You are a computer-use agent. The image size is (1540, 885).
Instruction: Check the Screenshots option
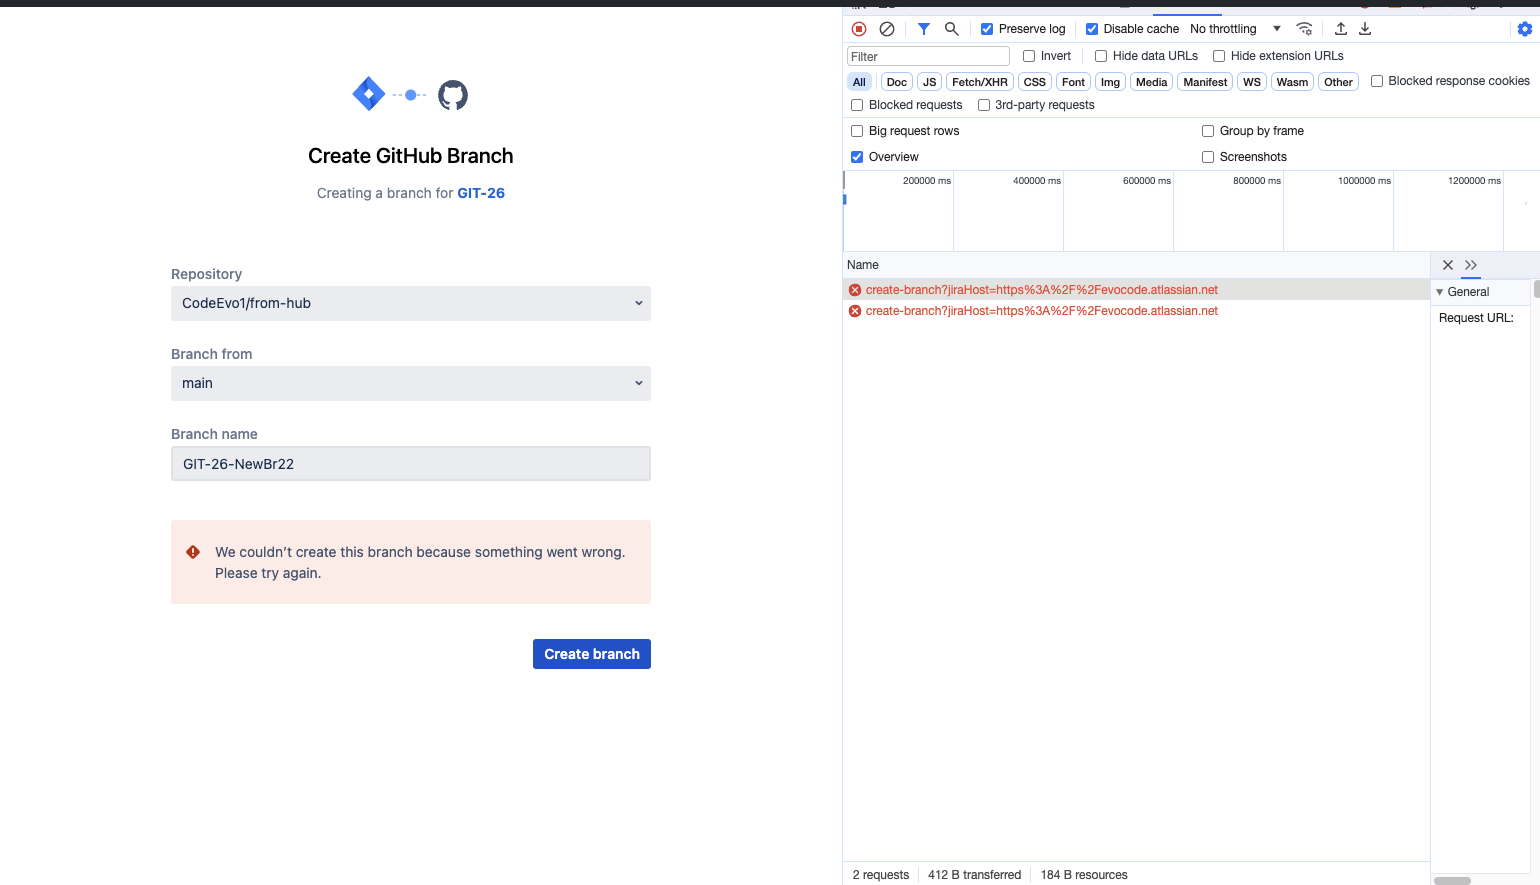[x=1208, y=156]
